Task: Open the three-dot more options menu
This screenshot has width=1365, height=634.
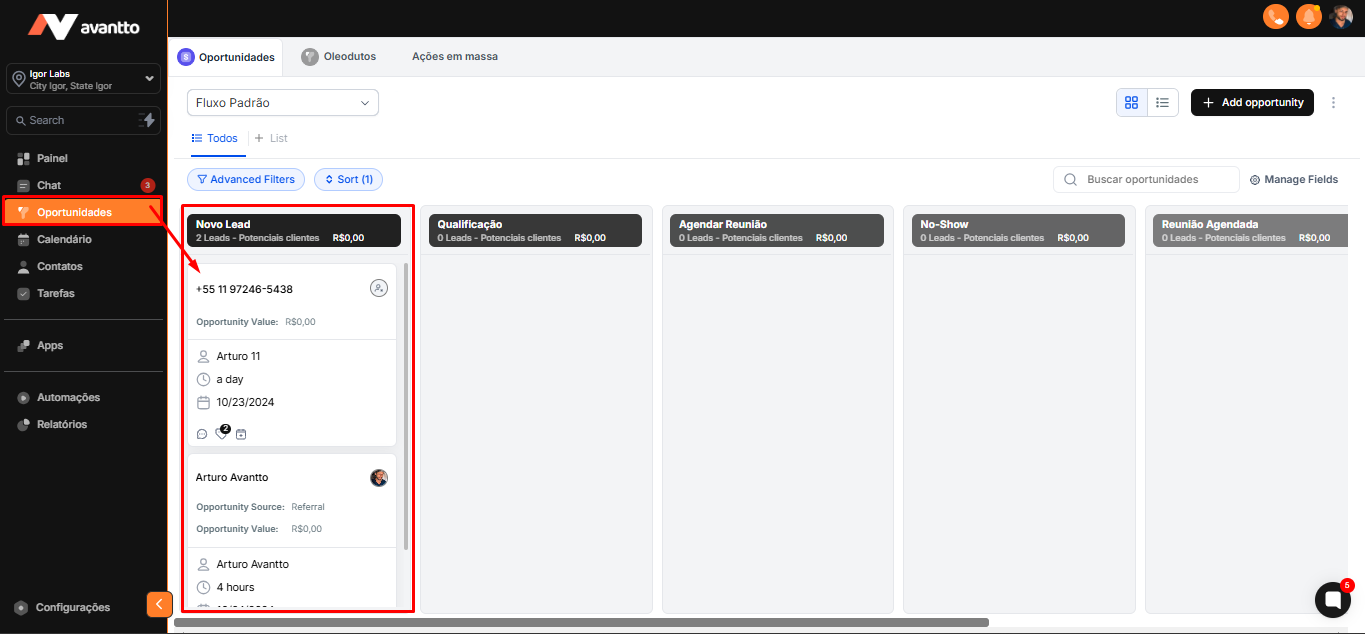Action: [1332, 102]
